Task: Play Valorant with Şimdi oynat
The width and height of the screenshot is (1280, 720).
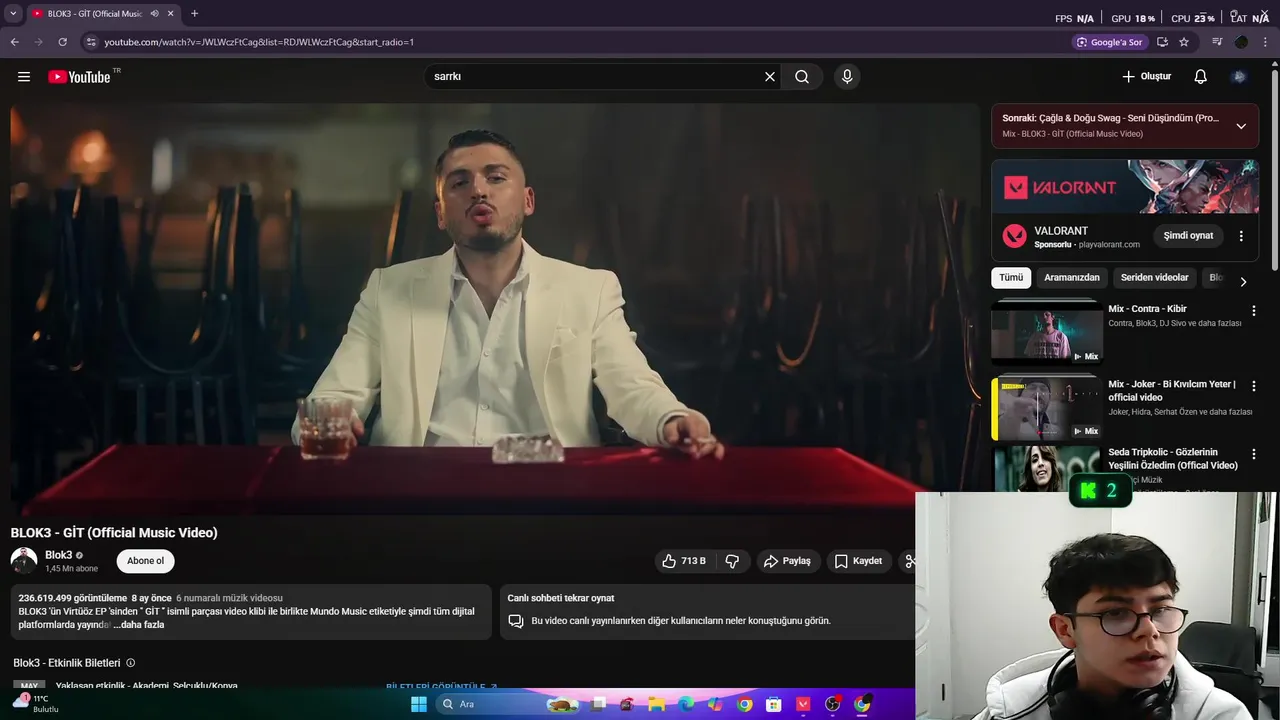Action: point(1188,236)
